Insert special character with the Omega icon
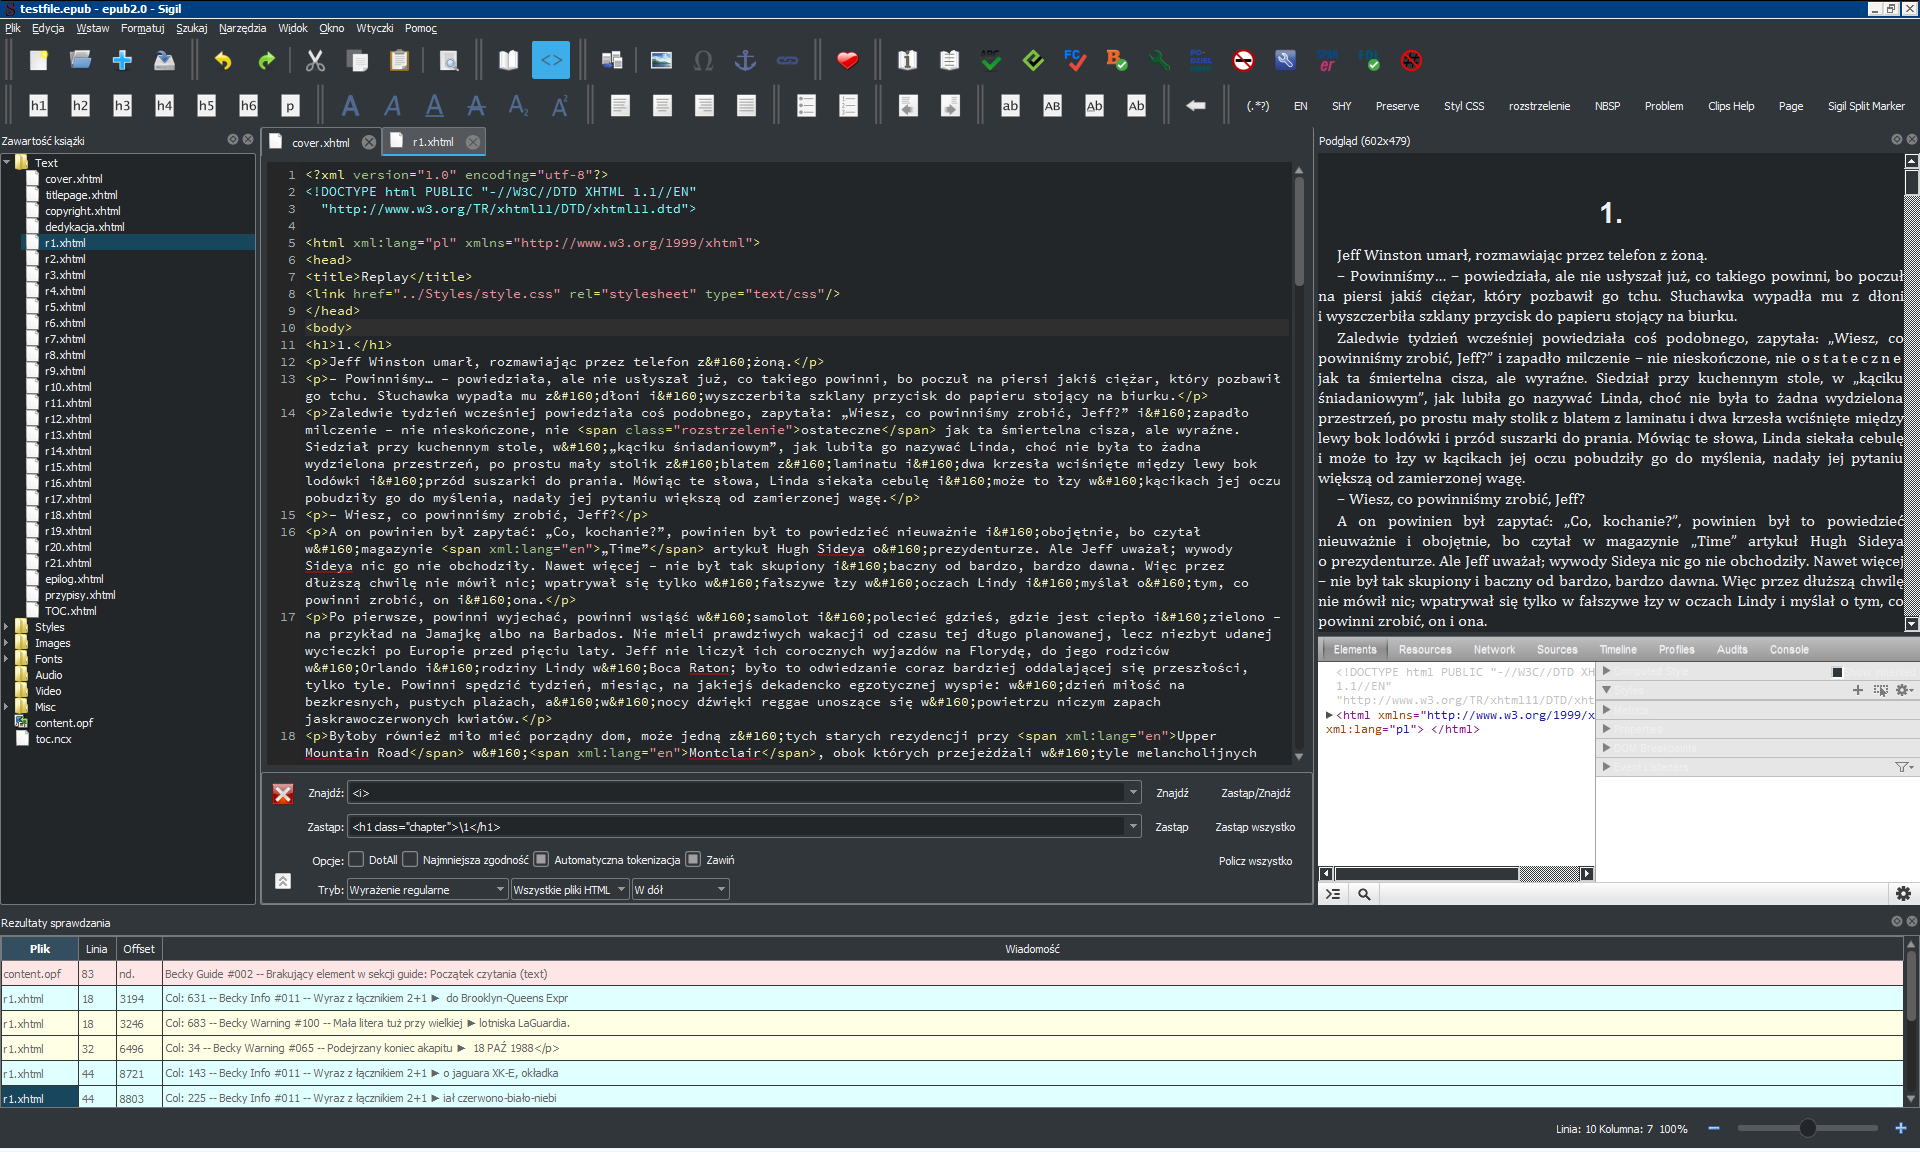The height and width of the screenshot is (1152, 1920). [x=703, y=61]
